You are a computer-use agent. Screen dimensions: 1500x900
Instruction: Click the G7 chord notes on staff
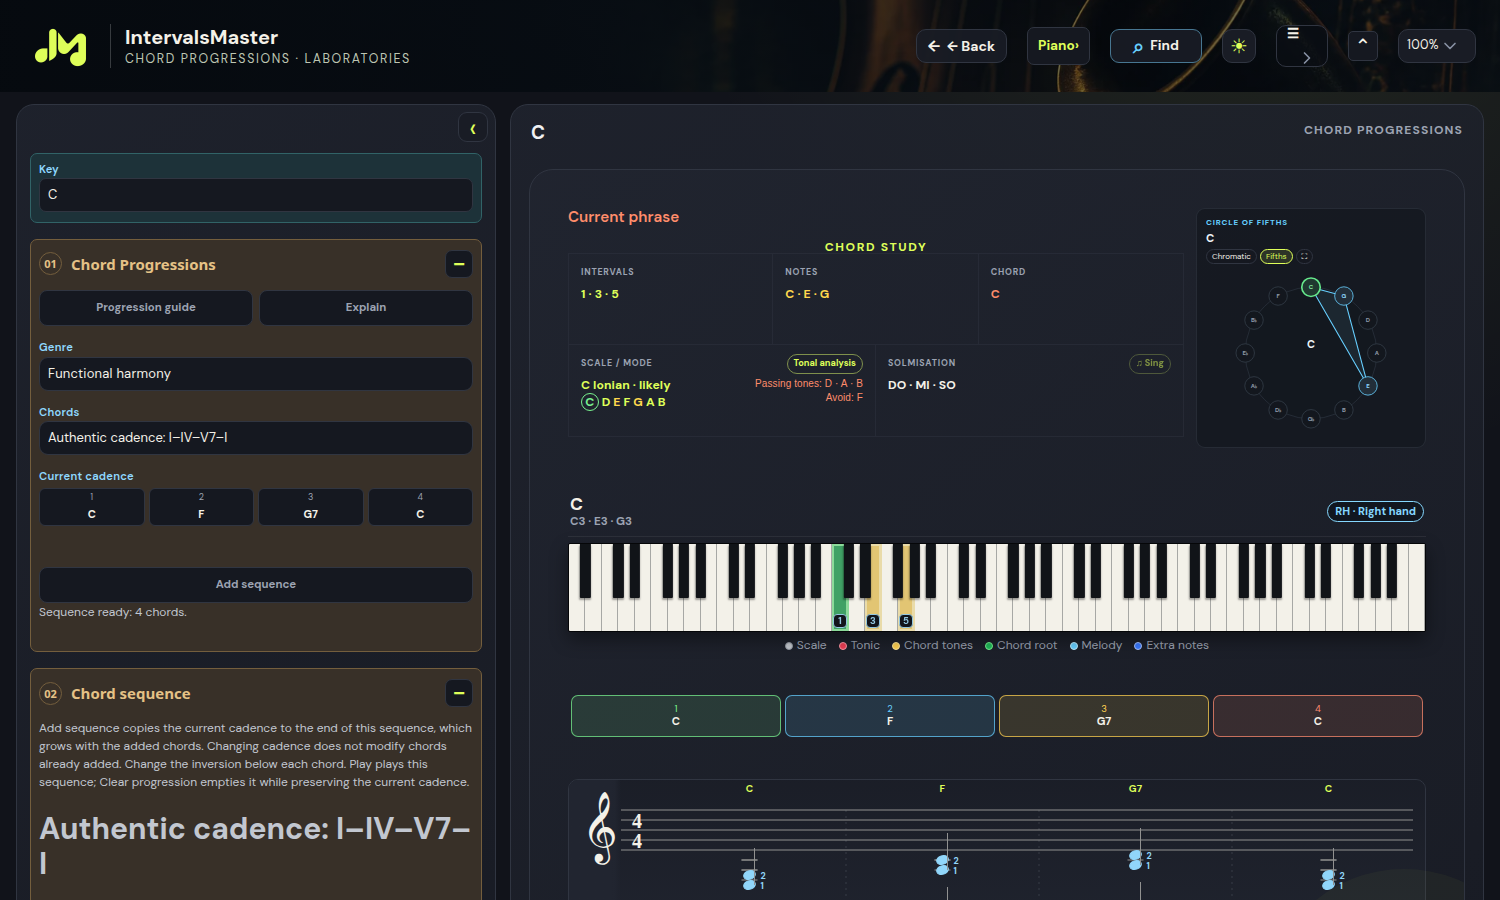pos(1135,860)
